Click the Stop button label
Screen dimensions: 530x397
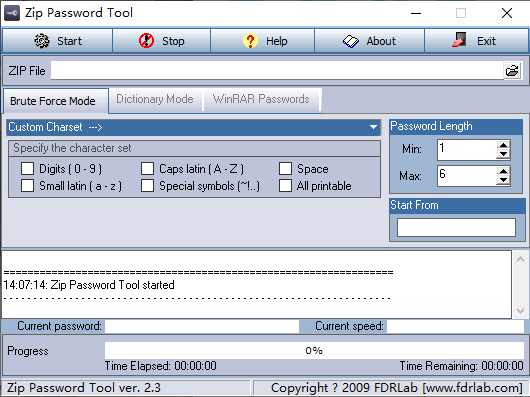click(173, 41)
